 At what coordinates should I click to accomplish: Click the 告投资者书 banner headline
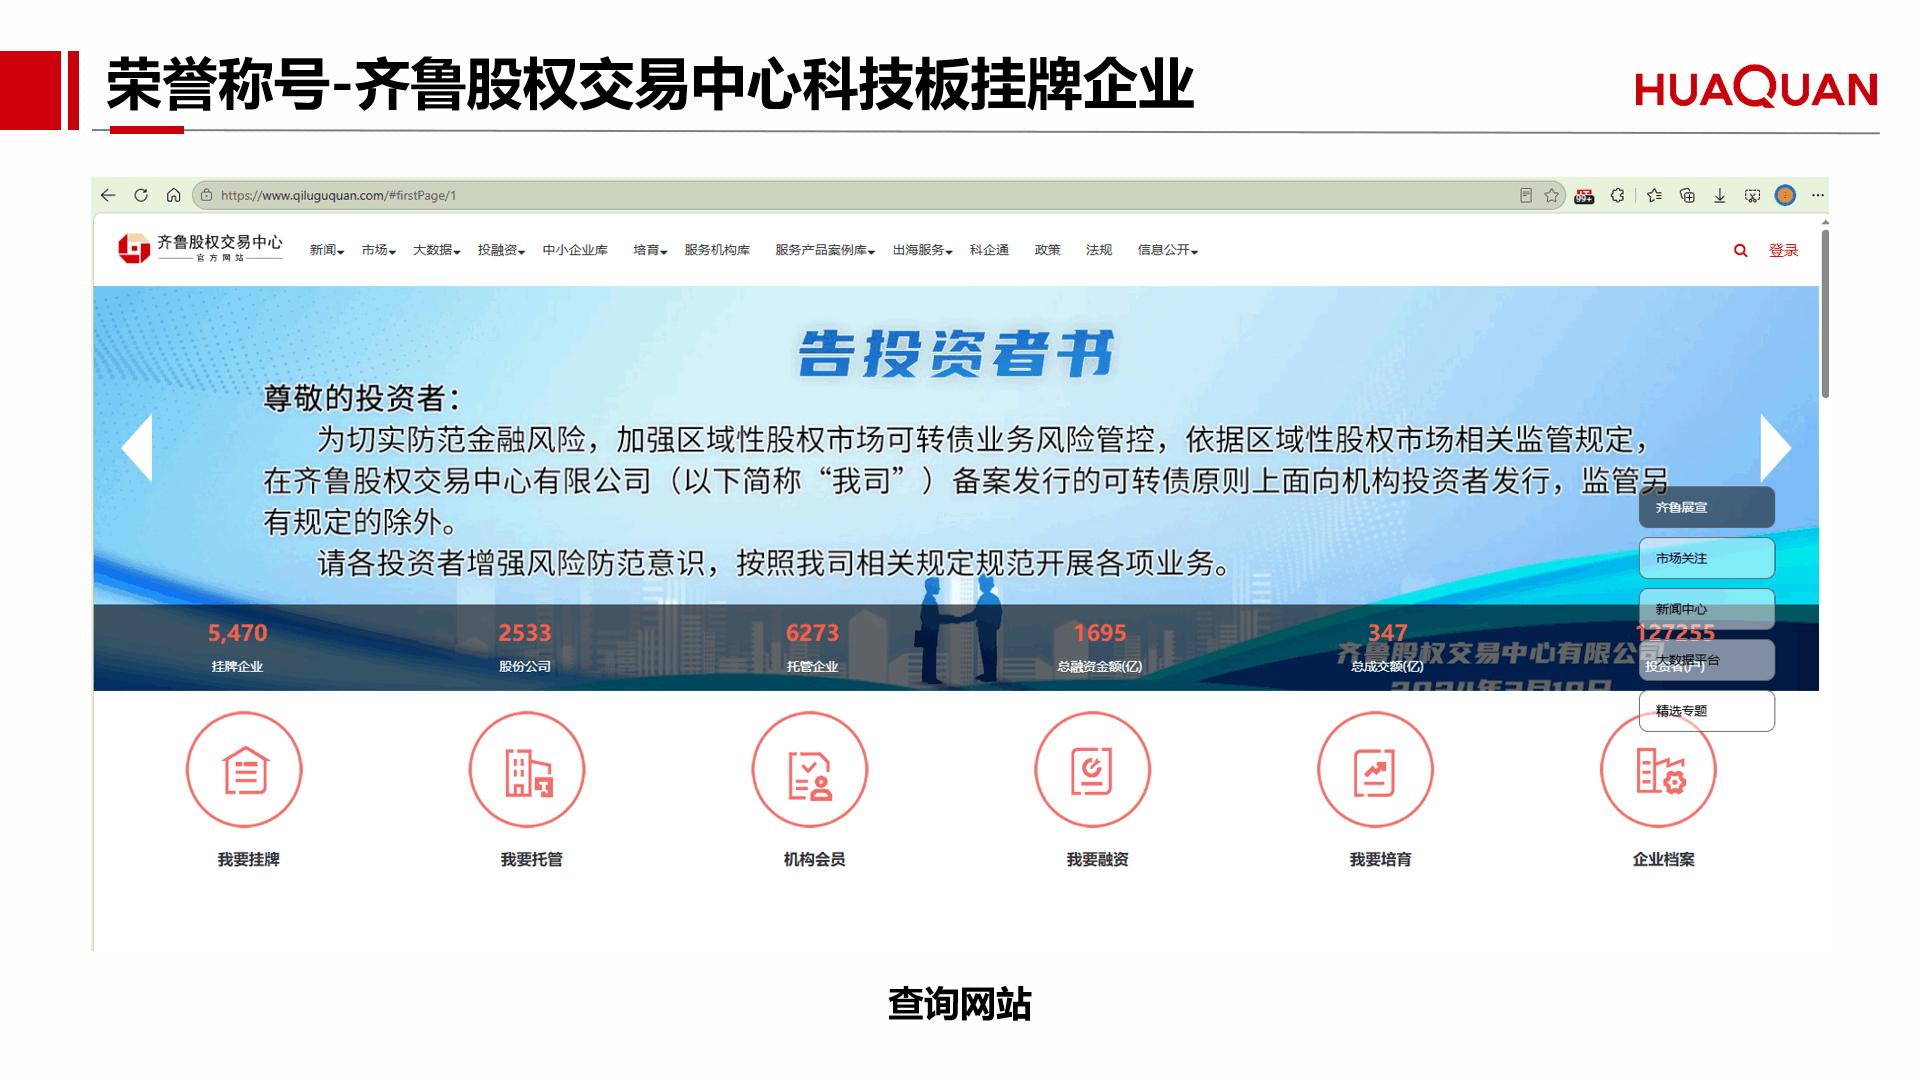[957, 353]
